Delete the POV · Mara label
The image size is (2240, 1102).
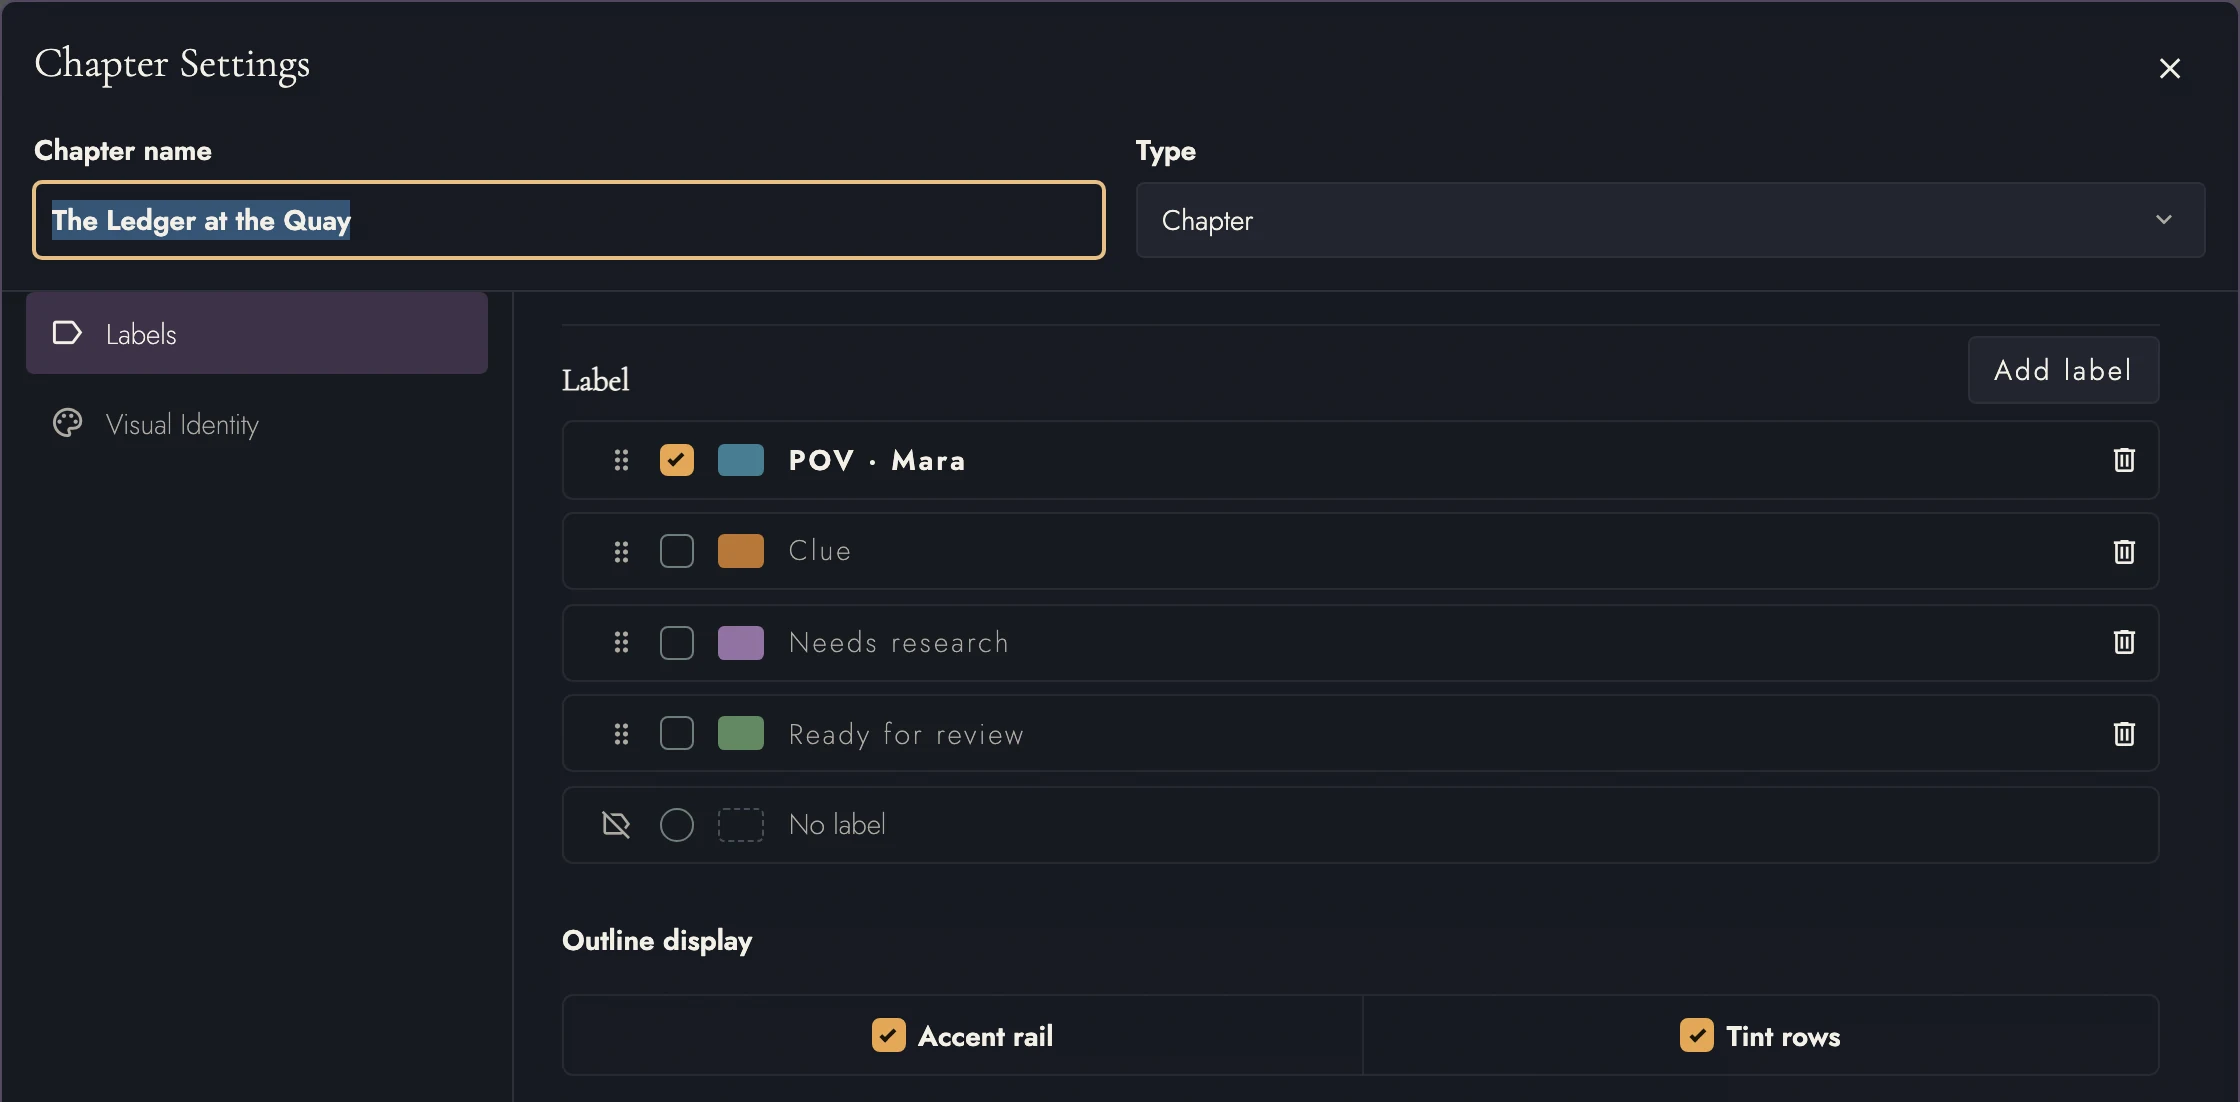[x=2124, y=460]
